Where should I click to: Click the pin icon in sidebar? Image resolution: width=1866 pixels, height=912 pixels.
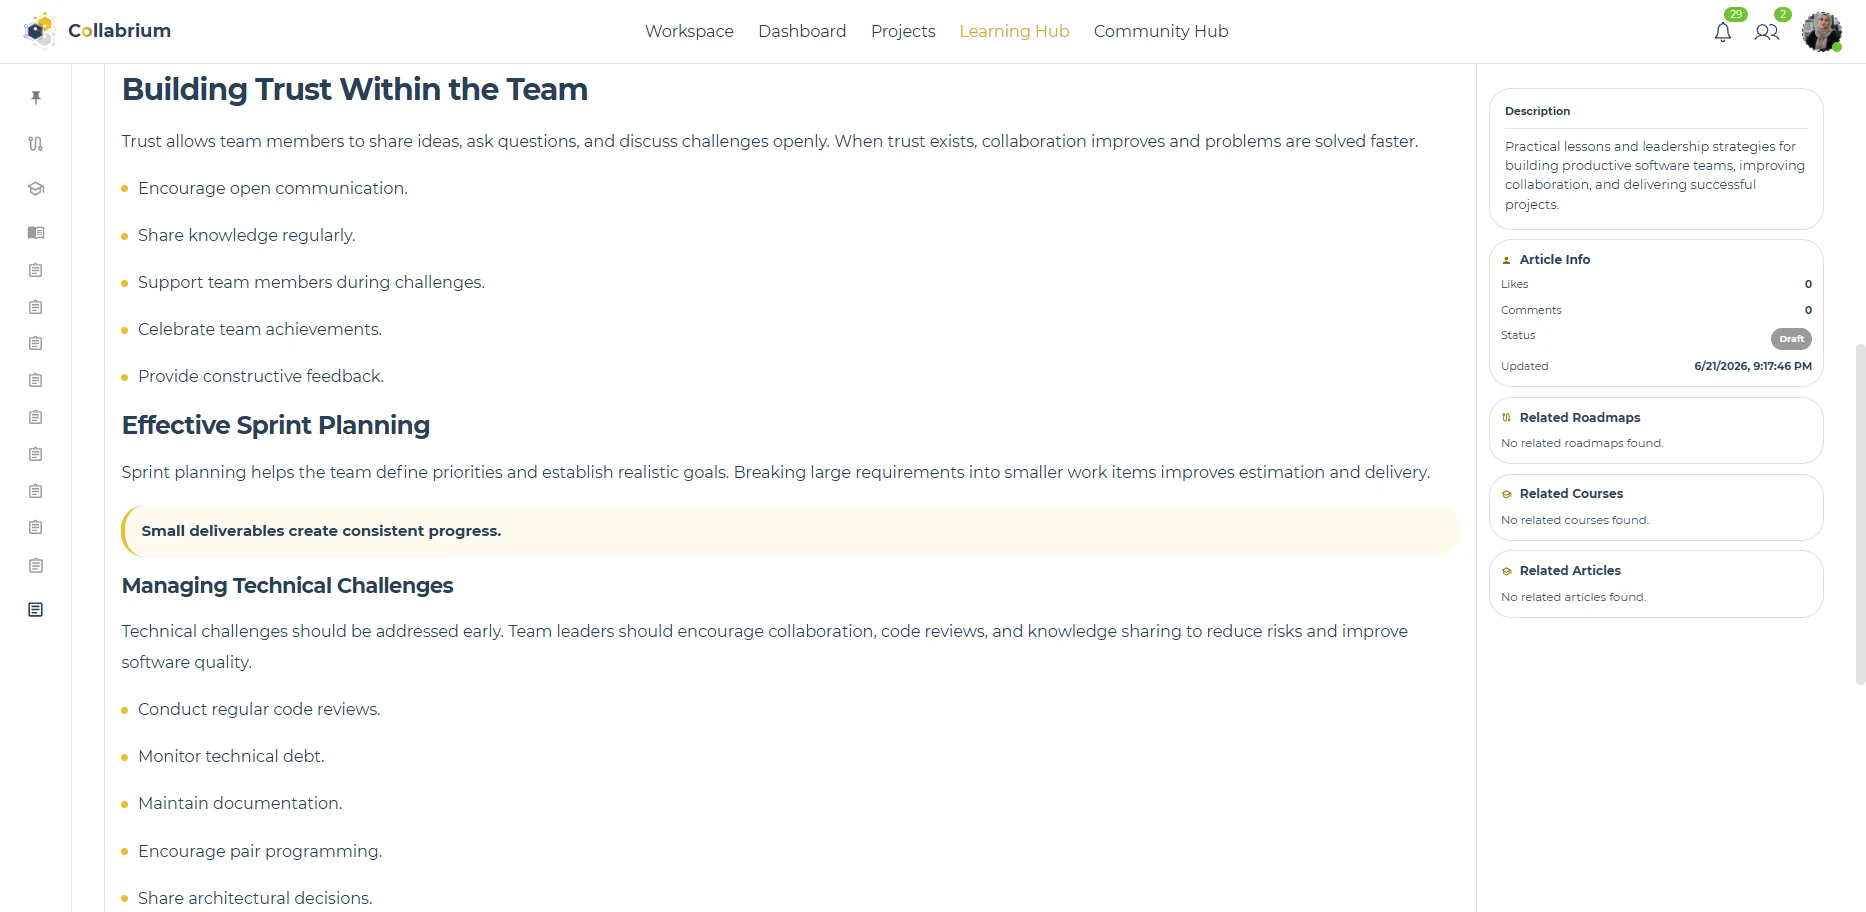(x=36, y=97)
